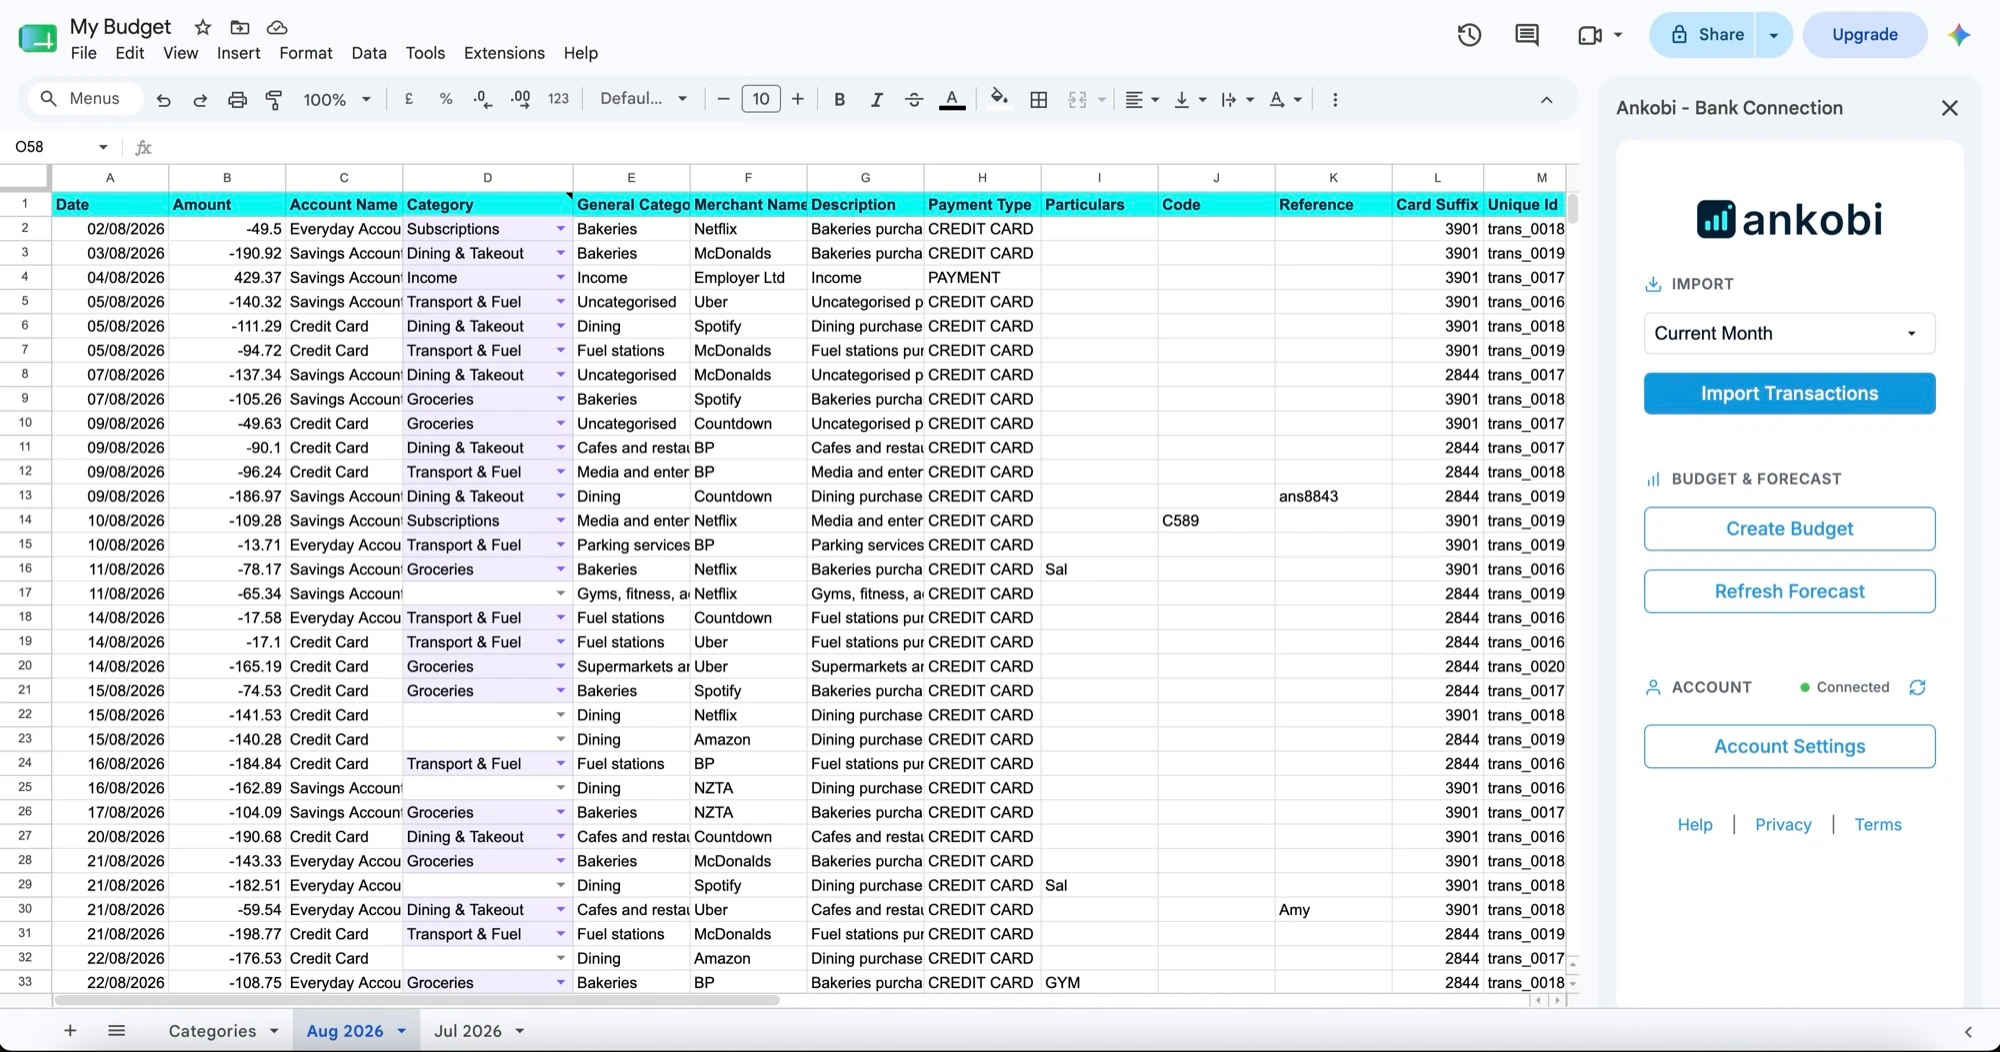Click the redo arrow in toolbar
2000x1052 pixels.
pyautogui.click(x=200, y=100)
